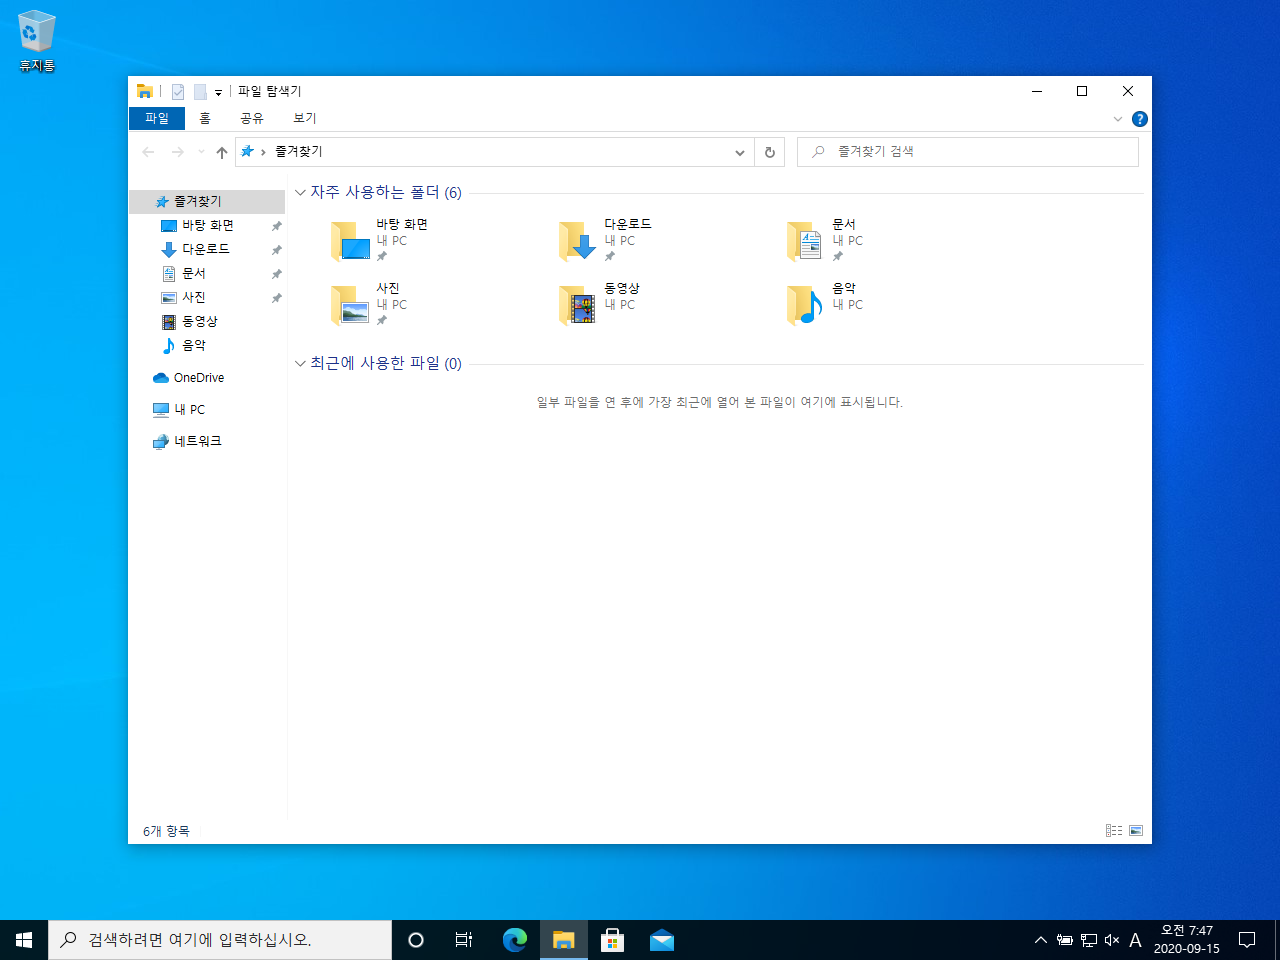Switch to the 보기 ribbon tab
This screenshot has width=1280, height=960.
point(305,118)
